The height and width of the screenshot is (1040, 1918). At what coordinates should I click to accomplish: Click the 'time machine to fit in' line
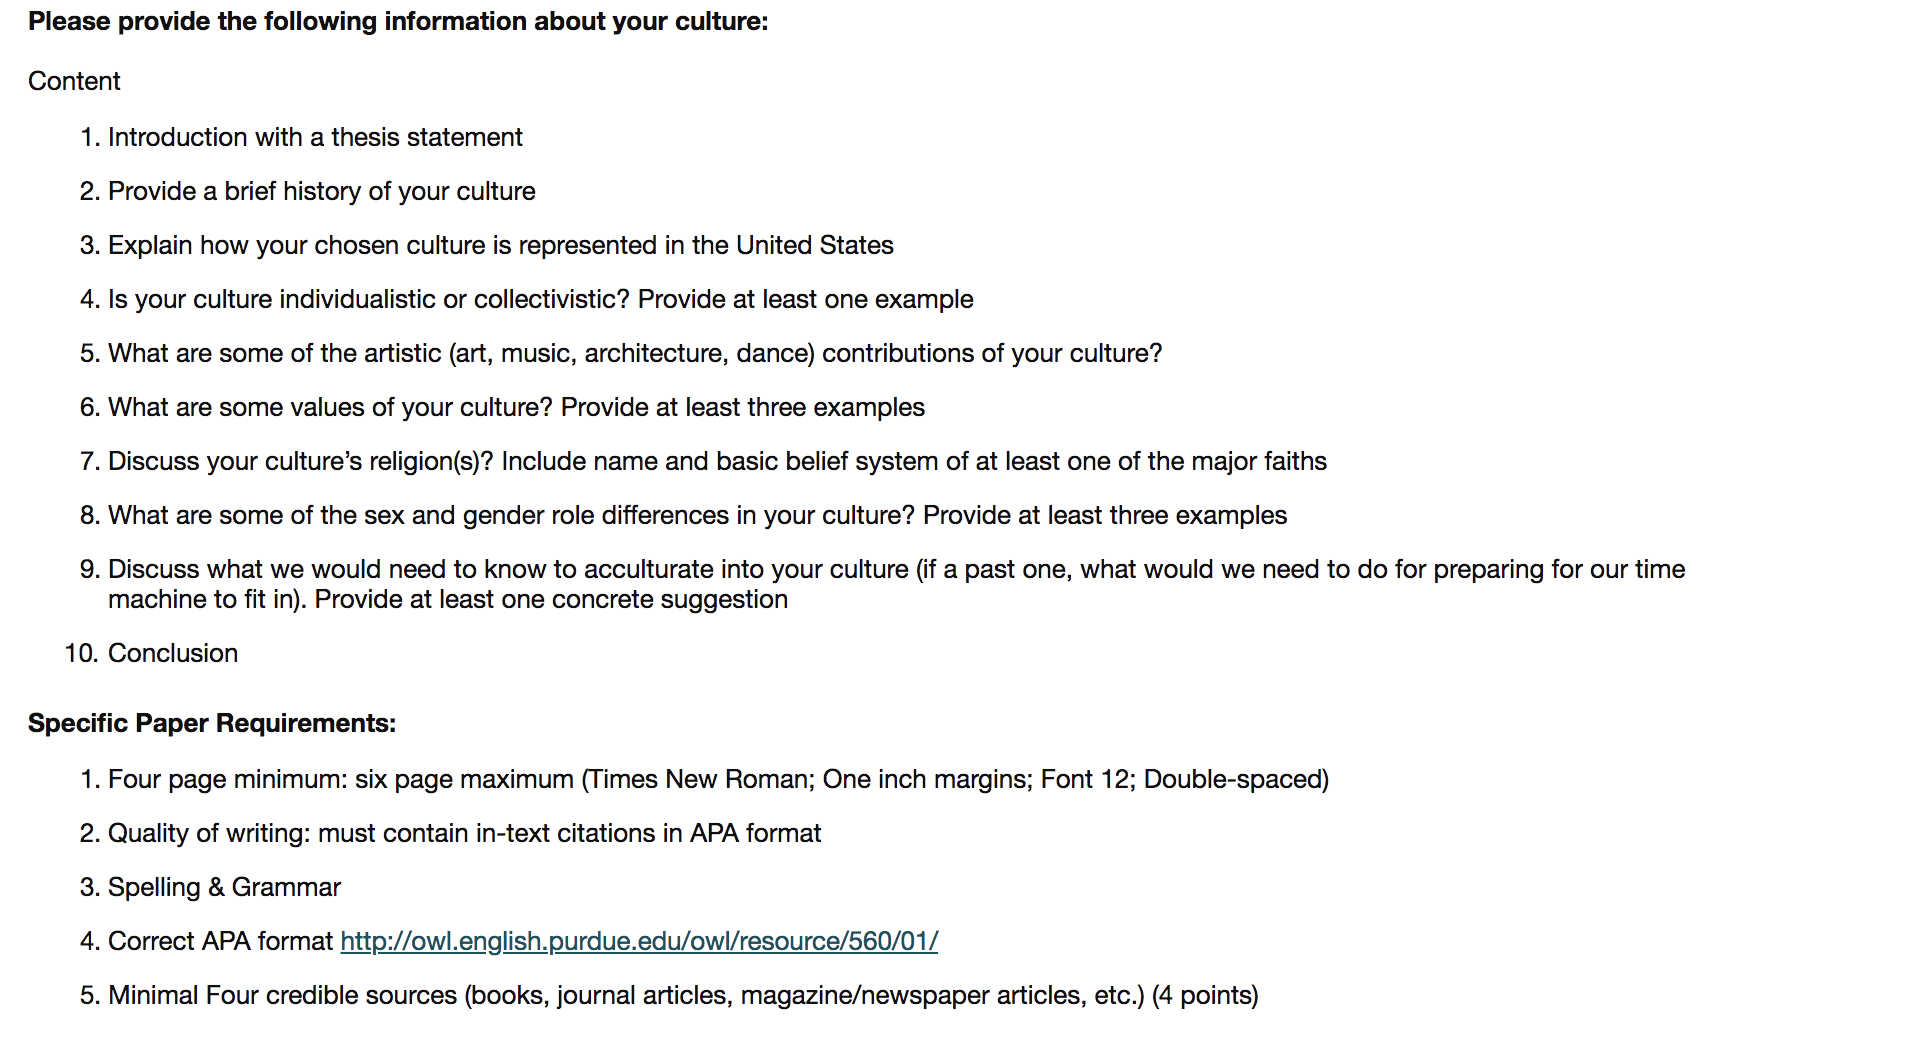448,599
